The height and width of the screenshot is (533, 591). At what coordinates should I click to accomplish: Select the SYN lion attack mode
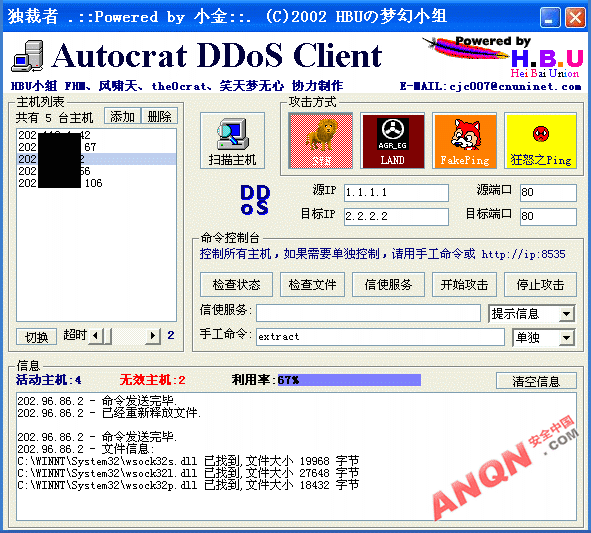point(321,141)
